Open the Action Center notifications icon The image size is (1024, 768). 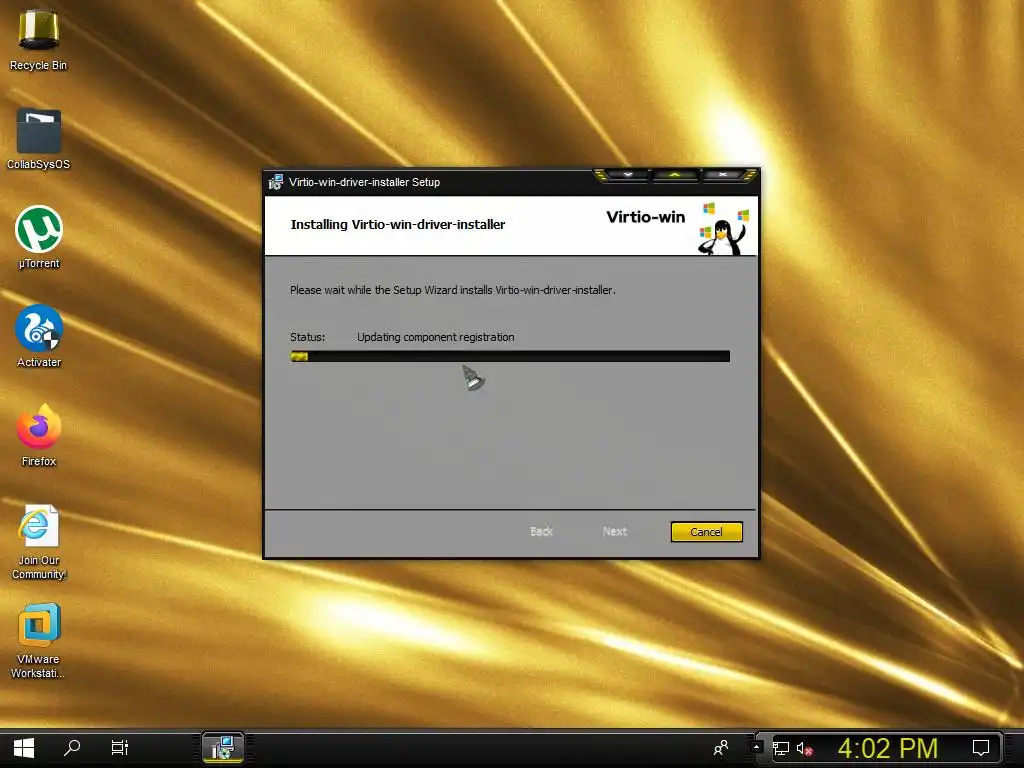point(981,748)
